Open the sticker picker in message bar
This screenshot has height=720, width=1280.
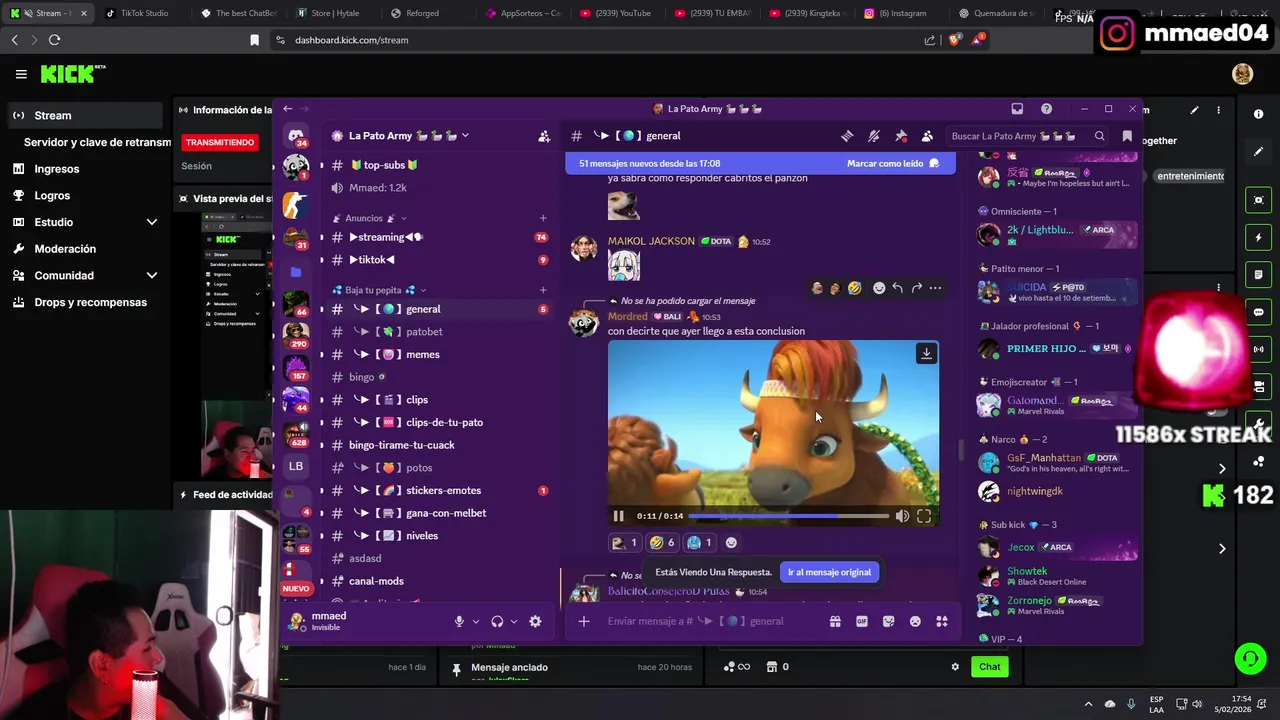(x=888, y=621)
